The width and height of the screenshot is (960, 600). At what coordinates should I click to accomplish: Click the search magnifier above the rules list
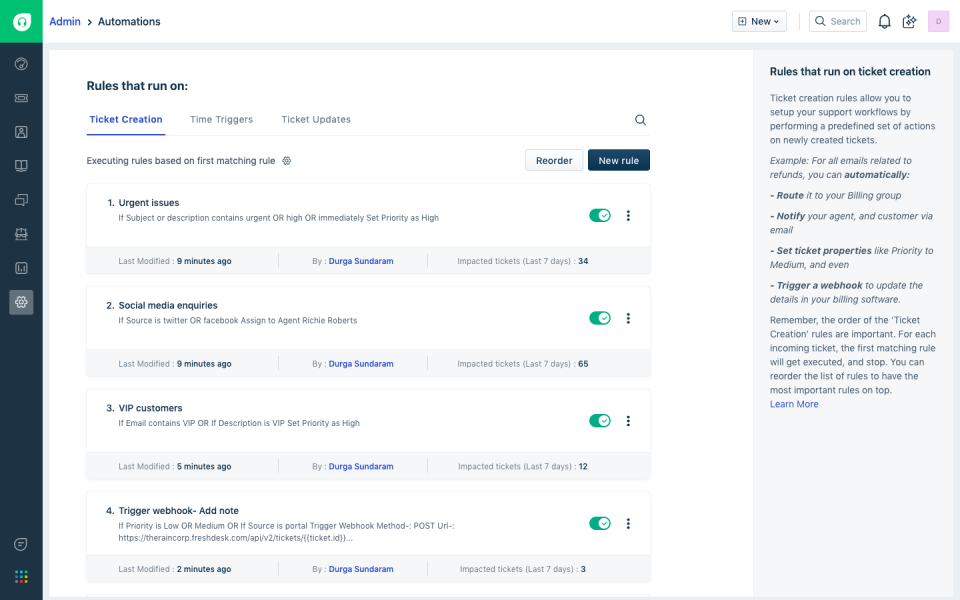point(640,119)
